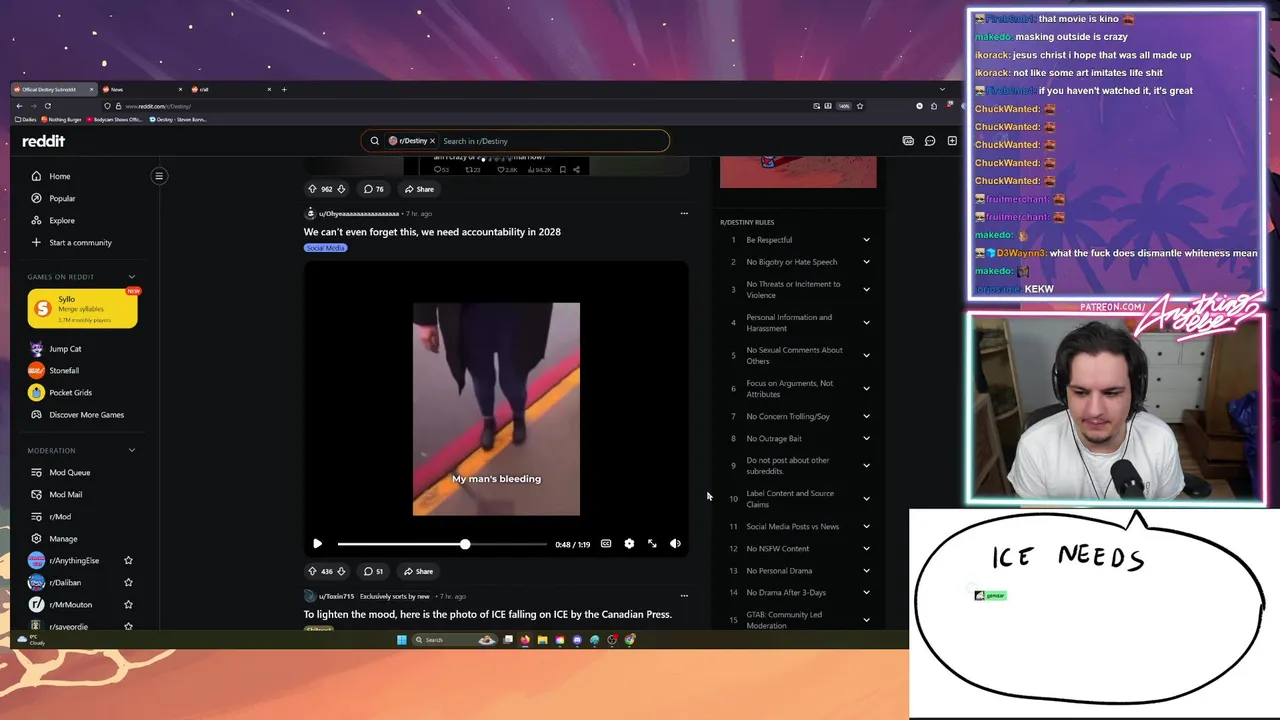Open the Stonefall game

(64, 371)
